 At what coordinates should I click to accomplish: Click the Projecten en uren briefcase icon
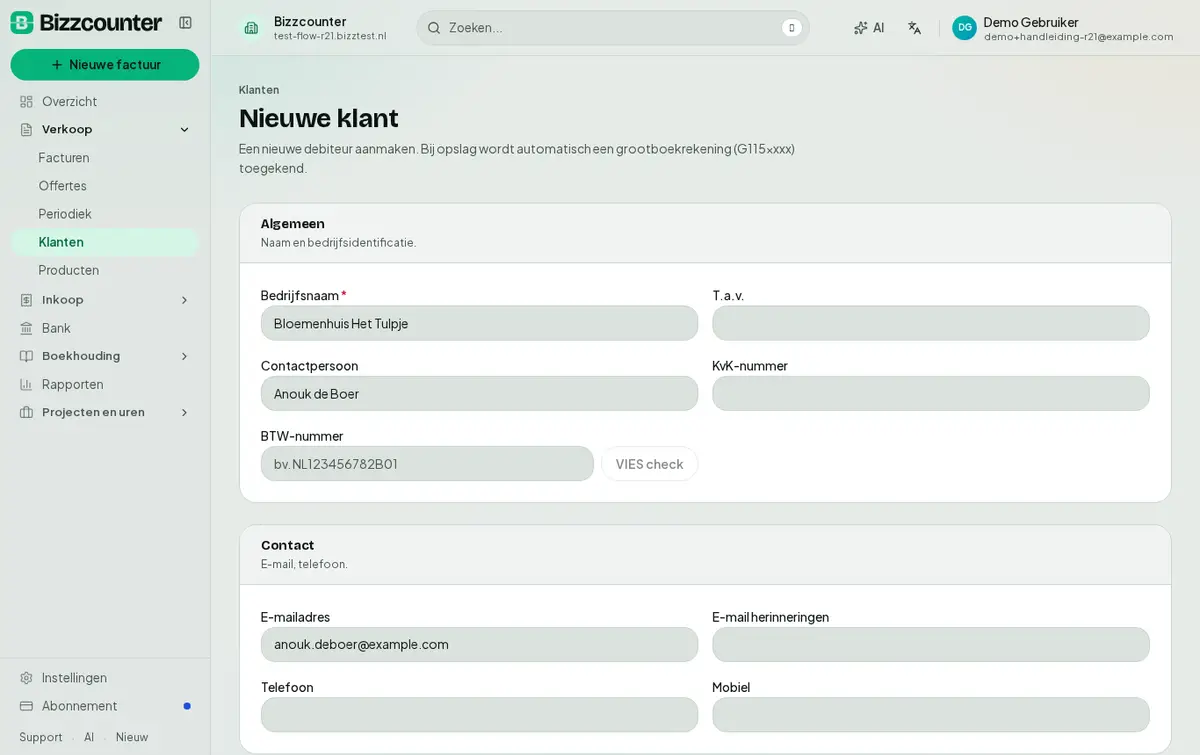[x=27, y=412]
